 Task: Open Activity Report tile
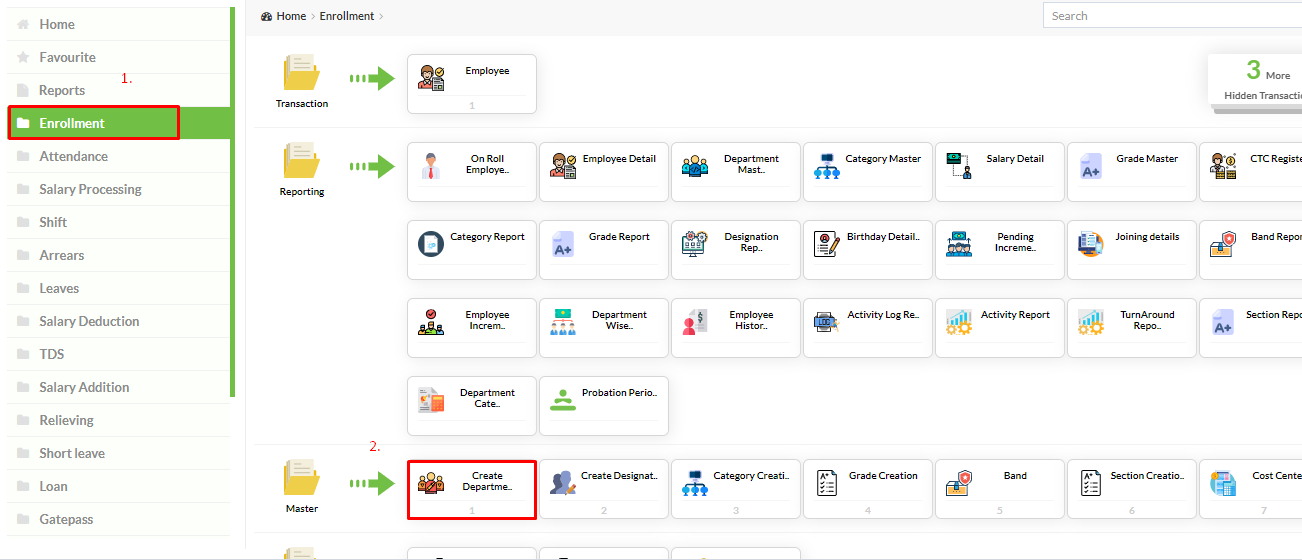(1000, 328)
